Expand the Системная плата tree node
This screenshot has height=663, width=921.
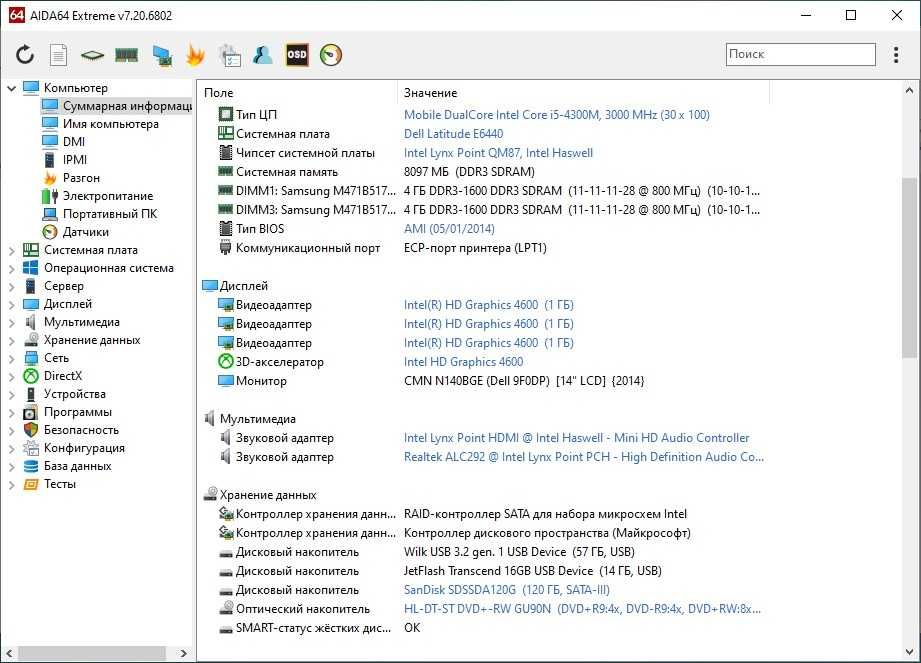click(x=11, y=251)
